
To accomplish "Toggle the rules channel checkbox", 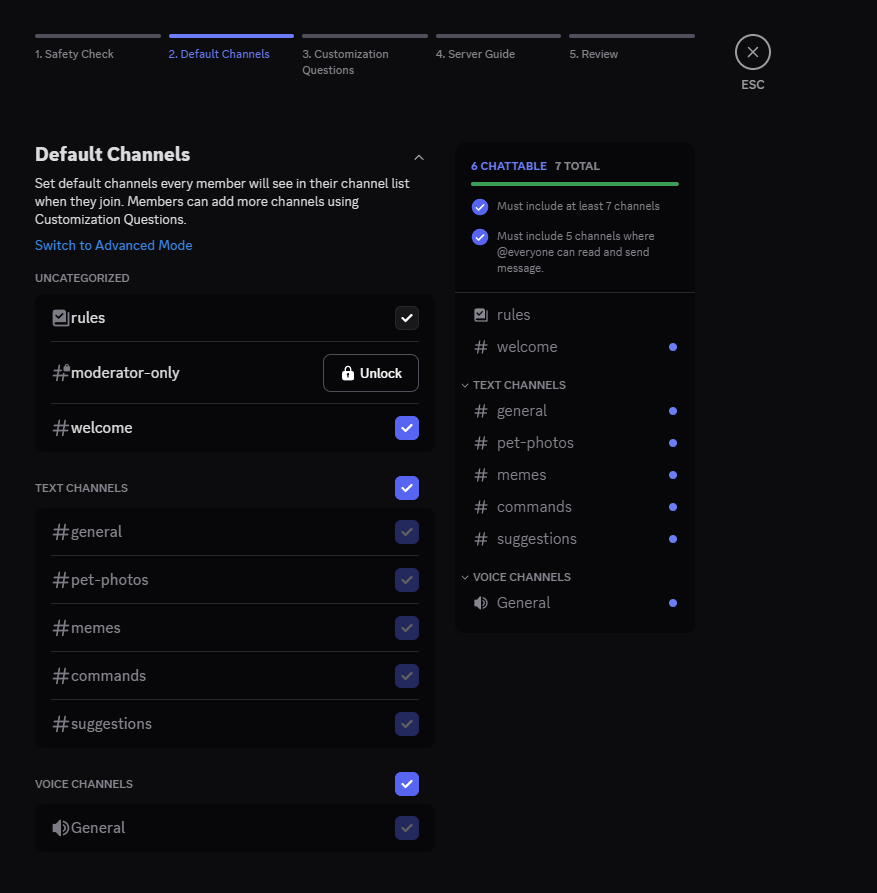I will (x=406, y=318).
